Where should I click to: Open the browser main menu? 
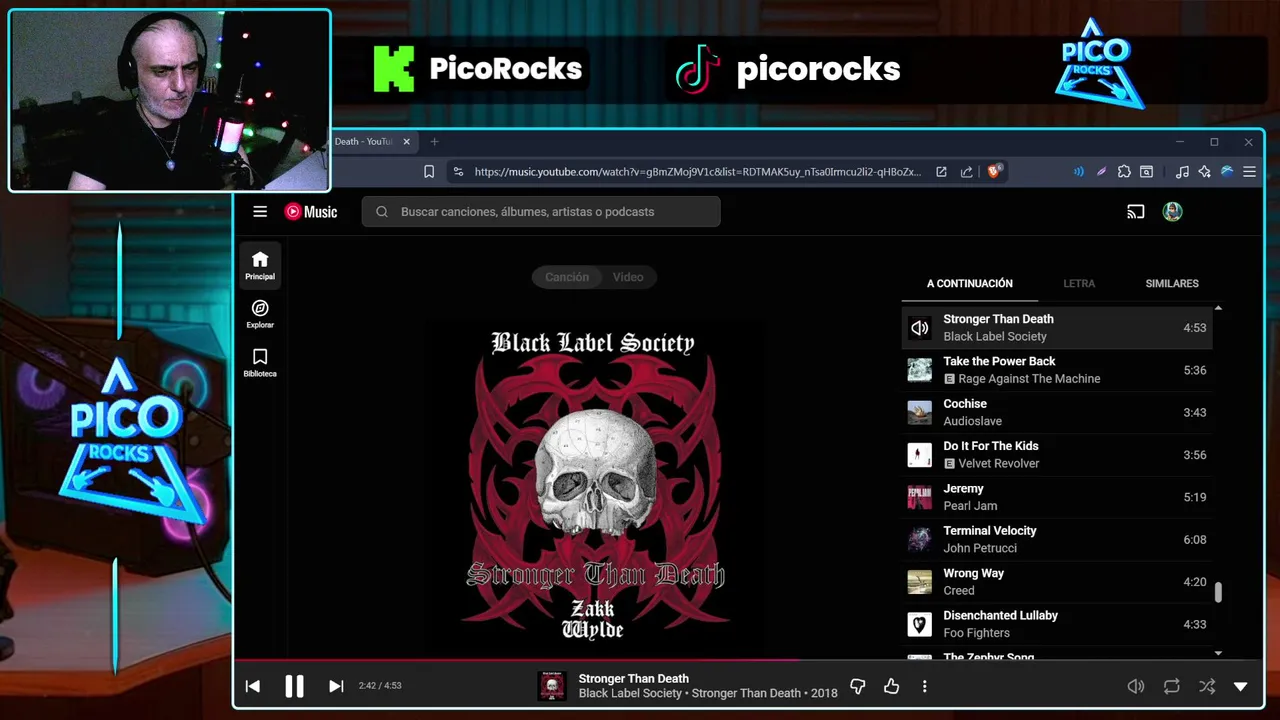[x=1249, y=172]
